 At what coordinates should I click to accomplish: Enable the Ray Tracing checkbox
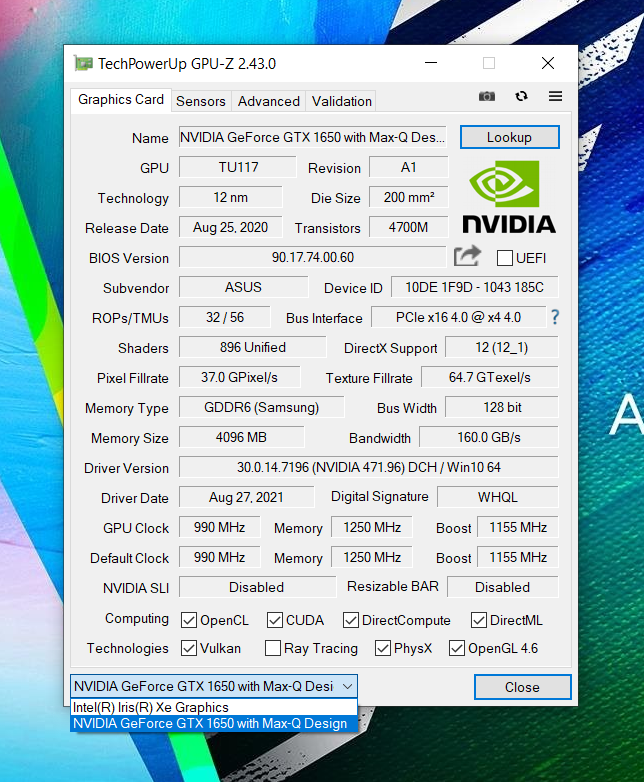[272, 648]
